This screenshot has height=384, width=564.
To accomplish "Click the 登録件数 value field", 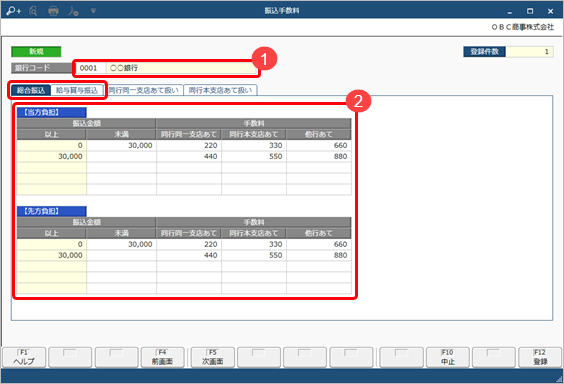I will (x=529, y=52).
